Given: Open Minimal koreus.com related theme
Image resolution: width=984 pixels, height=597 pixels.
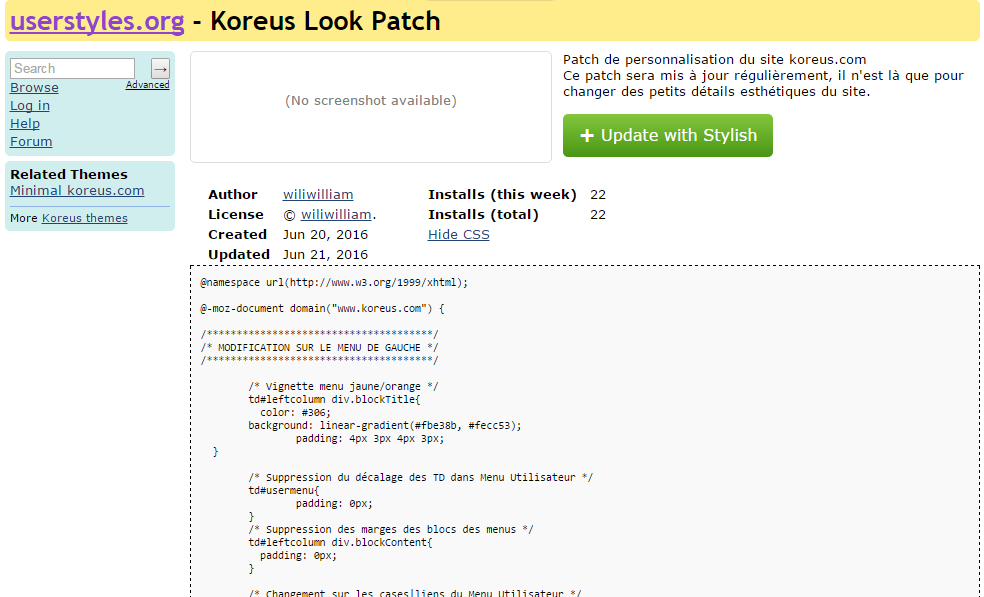Looking at the screenshot, I should pyautogui.click(x=77, y=191).
